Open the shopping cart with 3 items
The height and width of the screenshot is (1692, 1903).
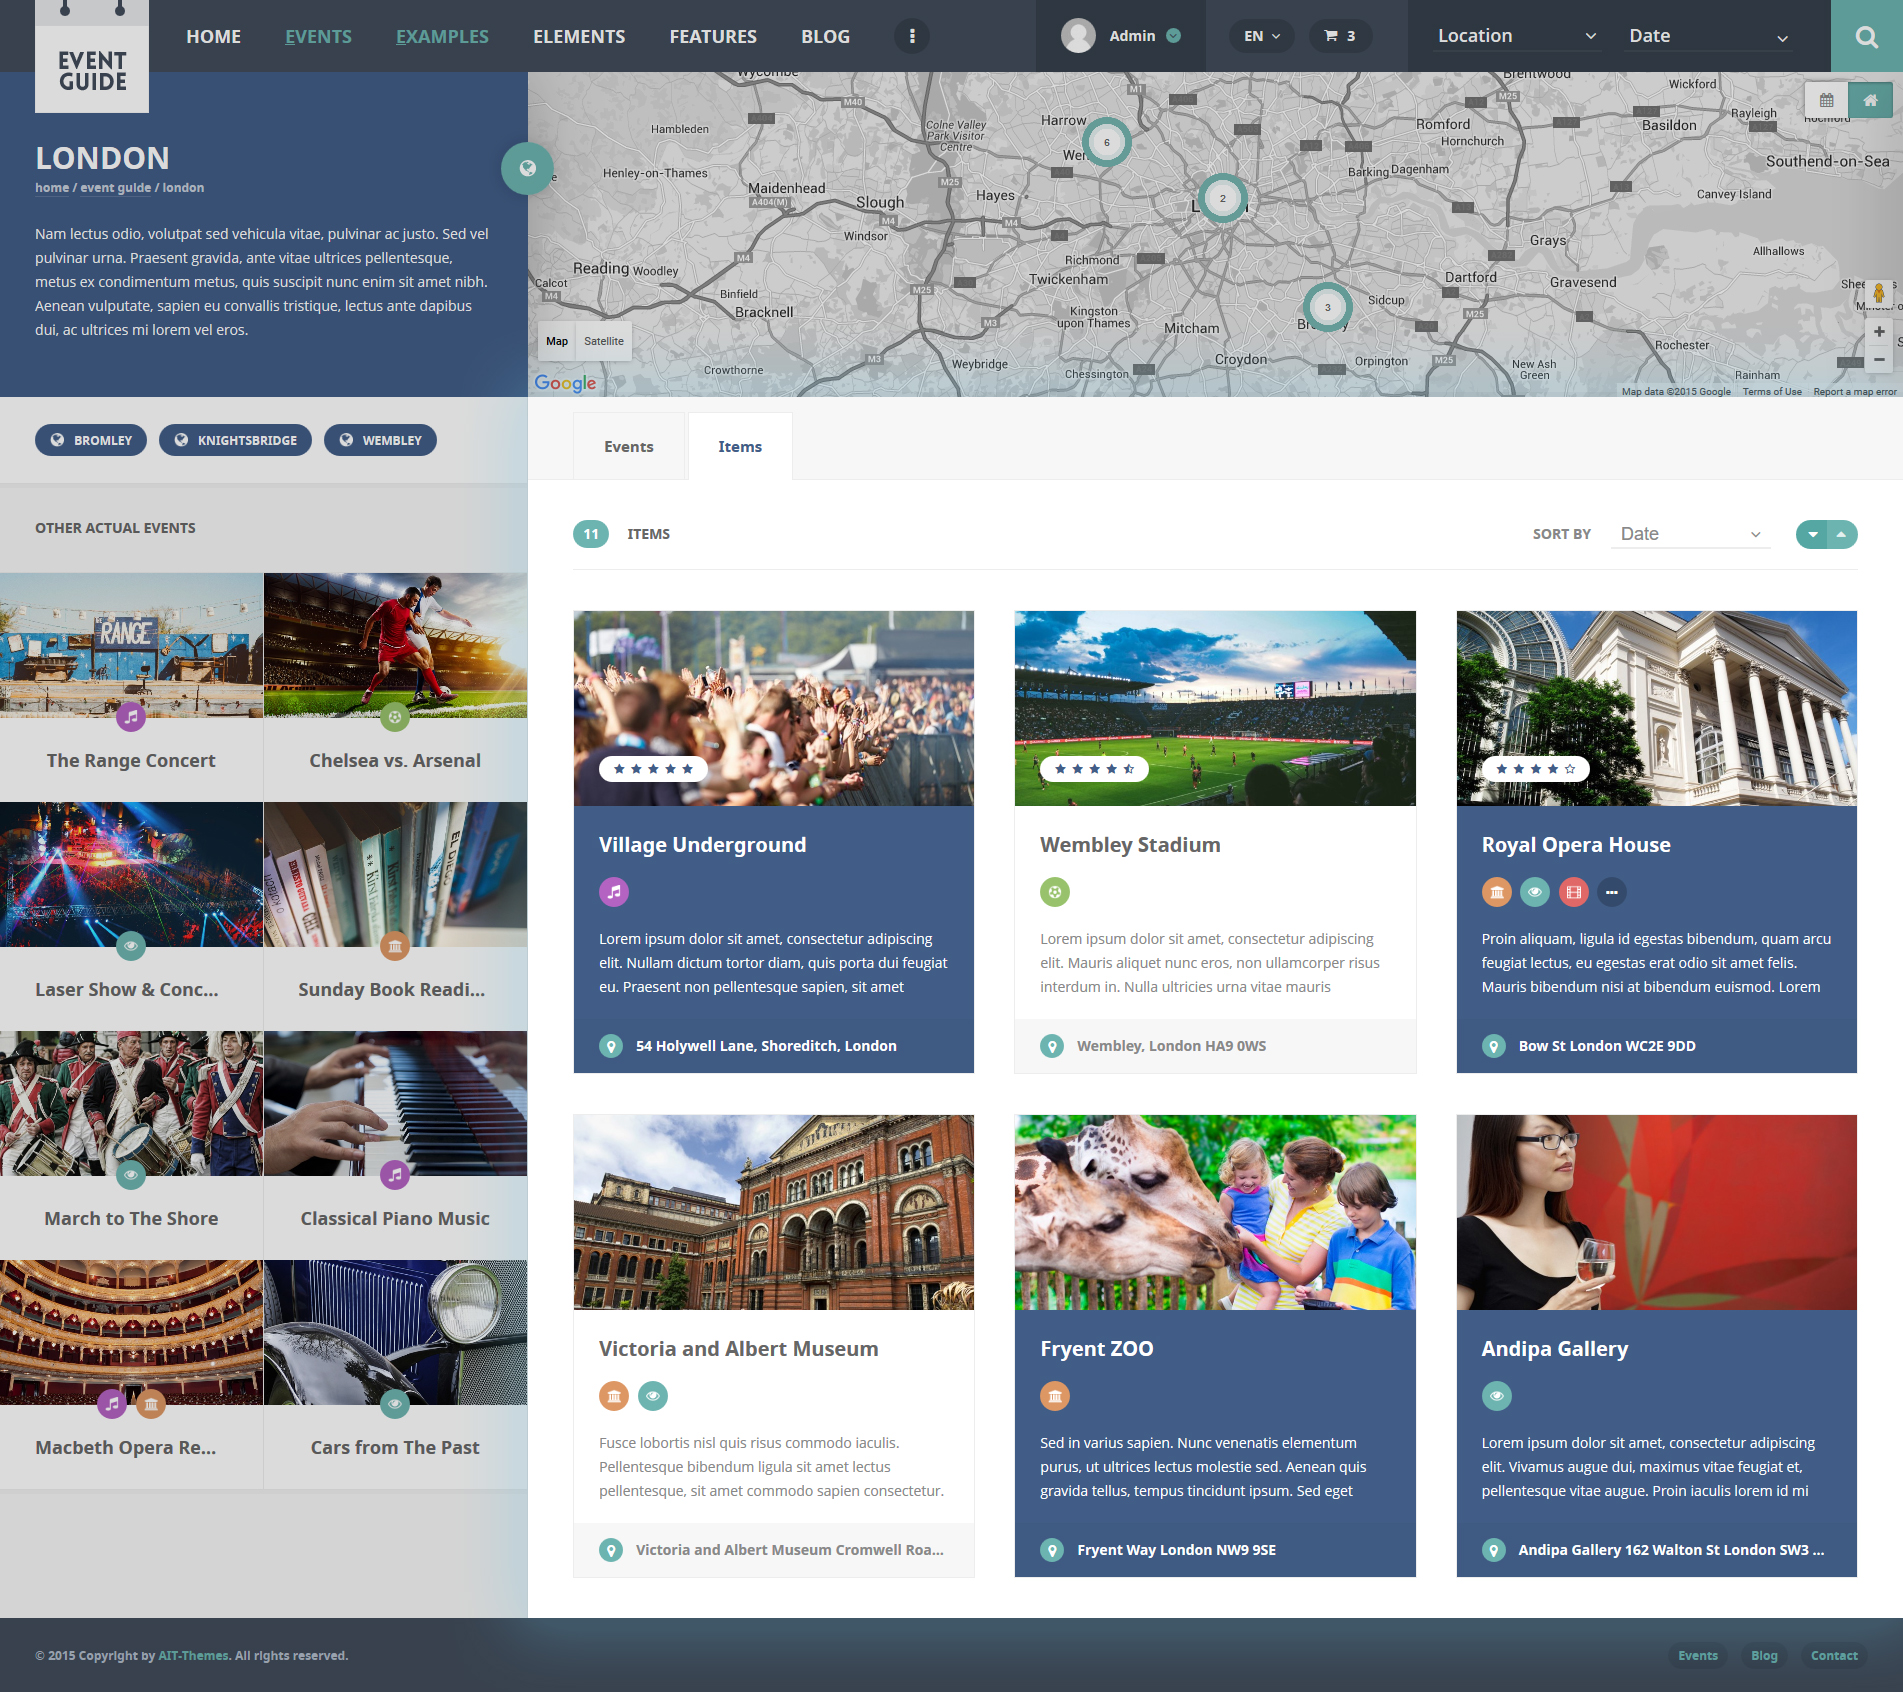pyautogui.click(x=1340, y=36)
